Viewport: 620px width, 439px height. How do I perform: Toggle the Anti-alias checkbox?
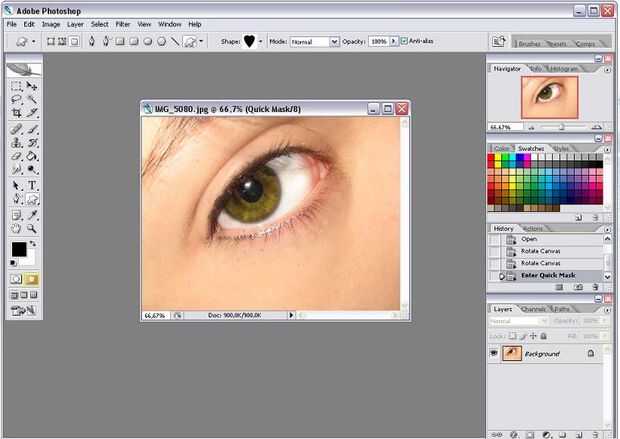tap(404, 41)
